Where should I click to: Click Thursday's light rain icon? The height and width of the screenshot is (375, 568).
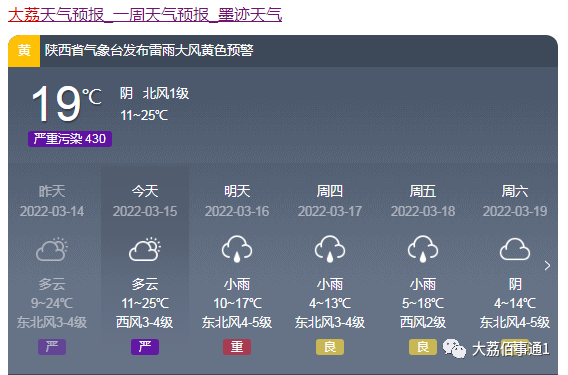330,249
